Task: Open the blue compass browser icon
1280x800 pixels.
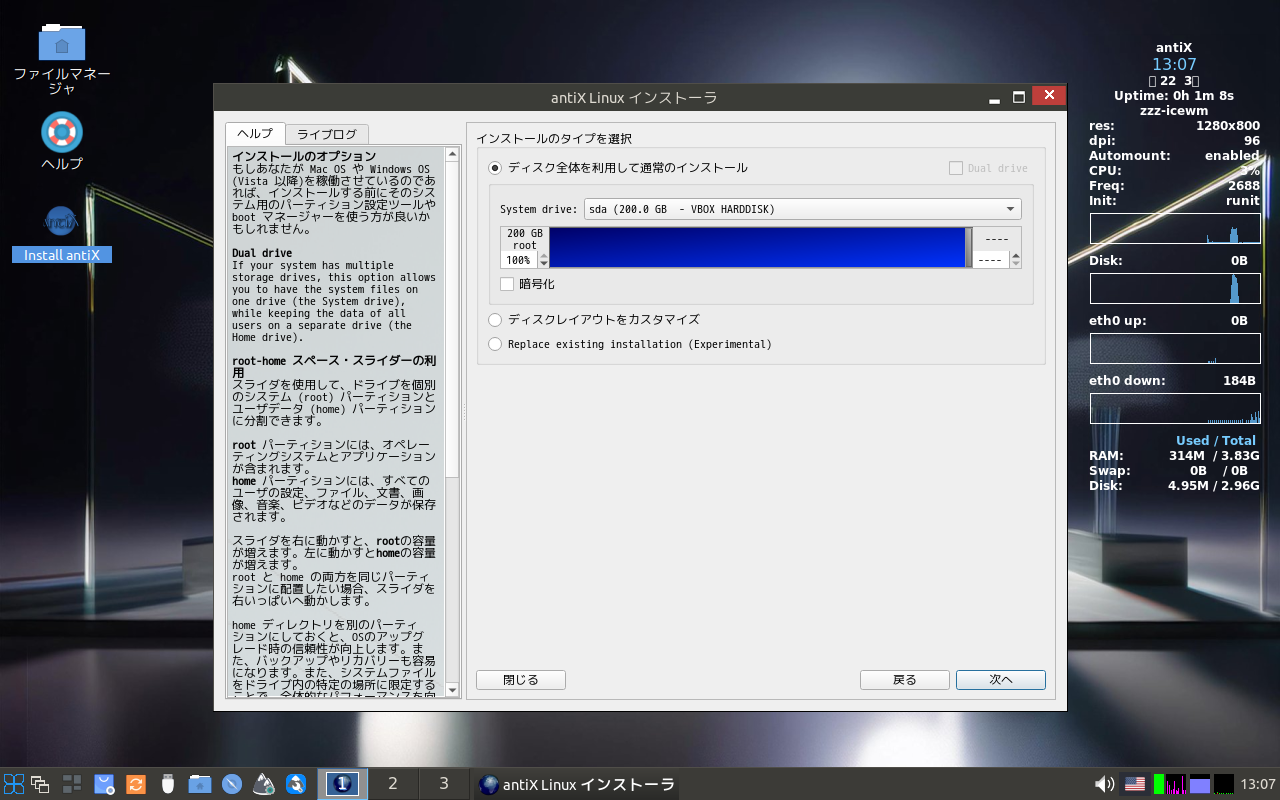Action: [x=232, y=784]
